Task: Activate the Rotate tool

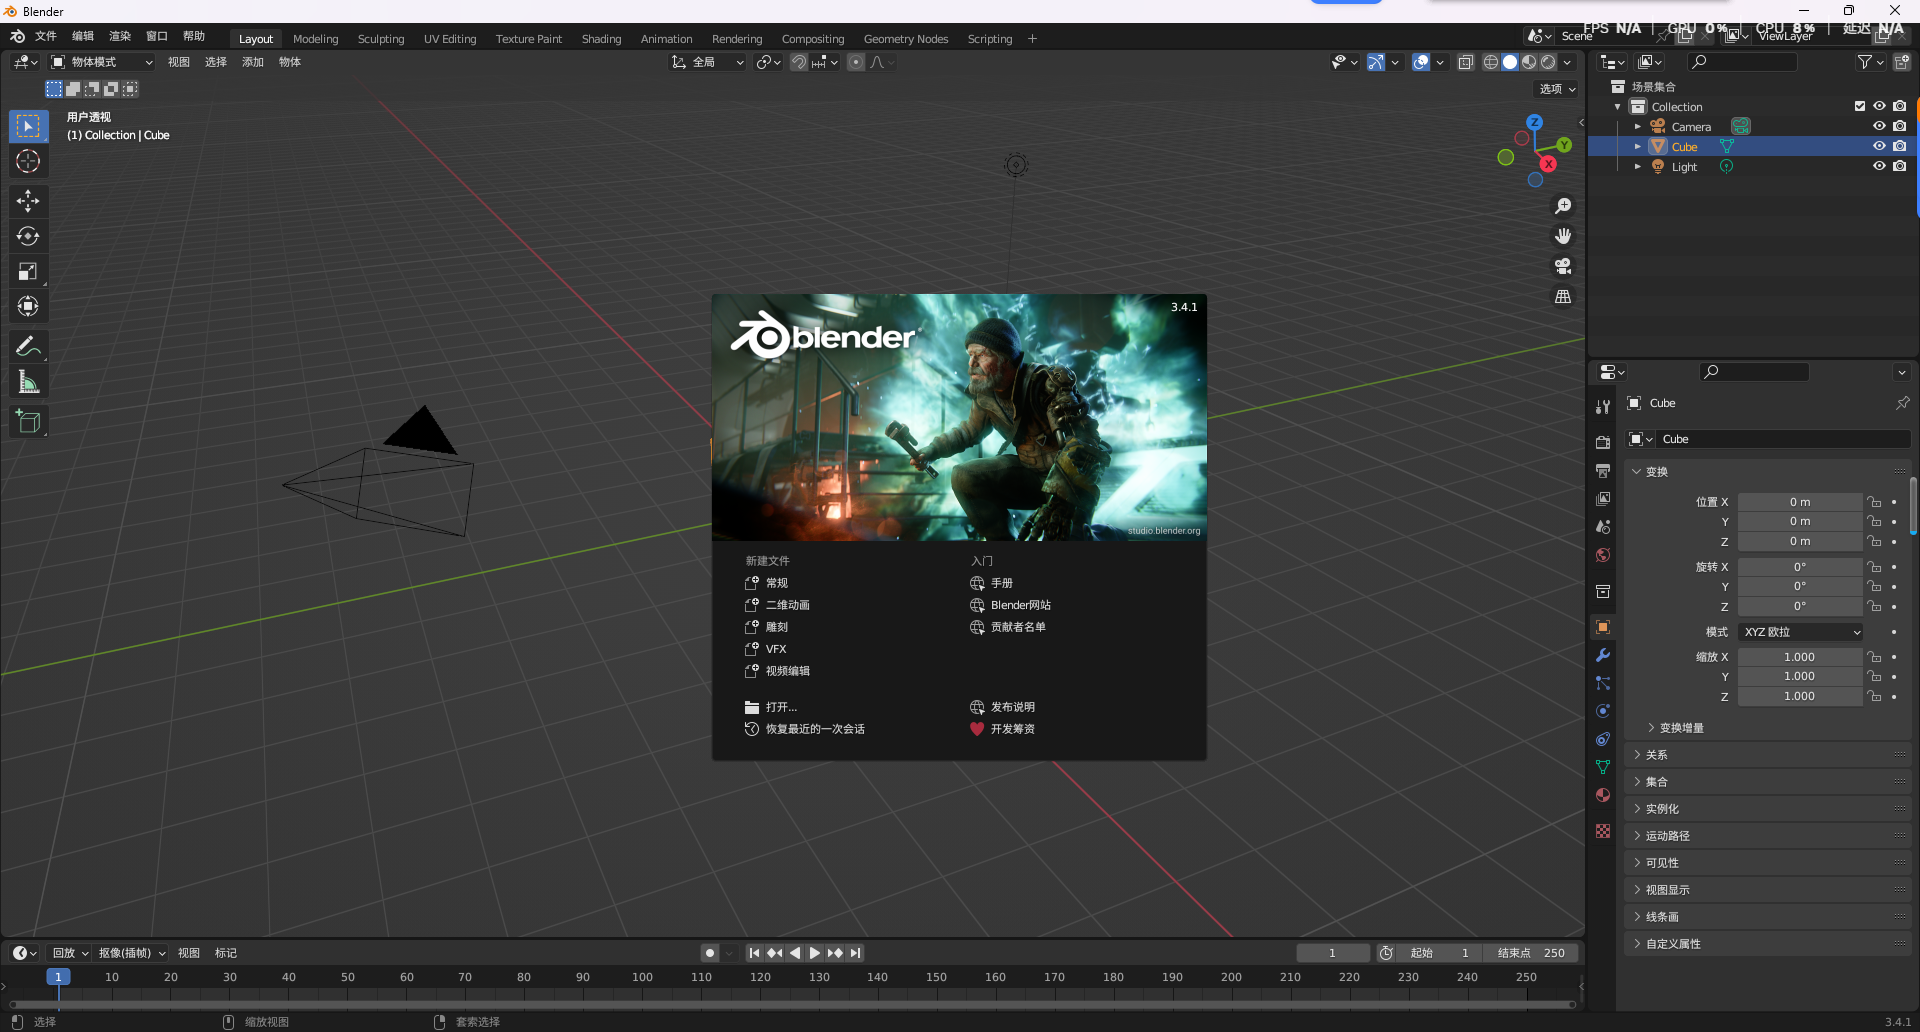Action: tap(28, 236)
